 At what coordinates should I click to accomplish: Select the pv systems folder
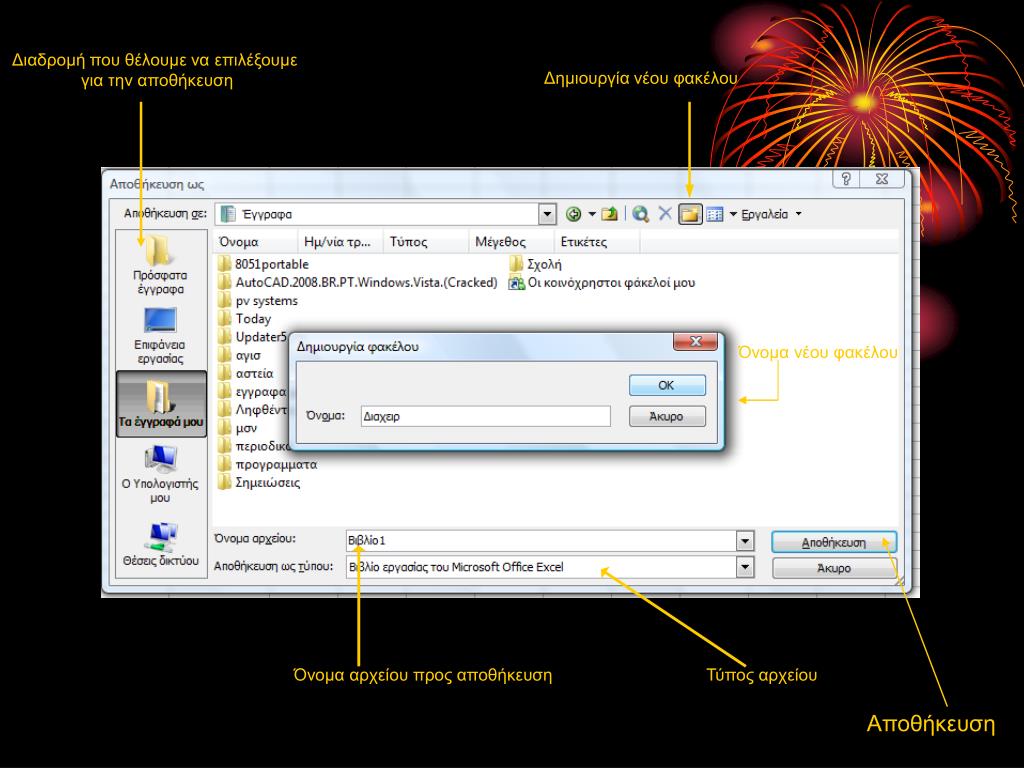(x=258, y=300)
